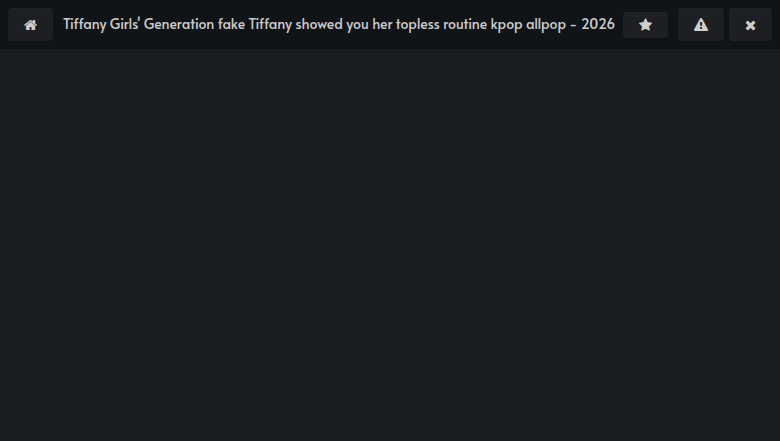Go to the home page icon

tap(30, 25)
